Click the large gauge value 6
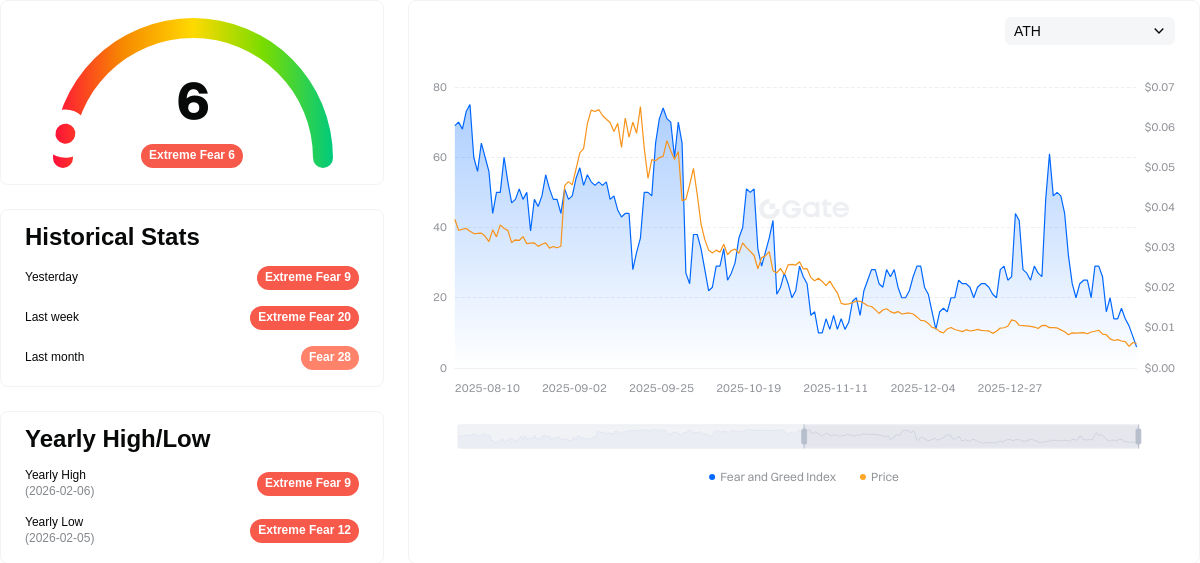This screenshot has width=1200, height=563. point(193,101)
